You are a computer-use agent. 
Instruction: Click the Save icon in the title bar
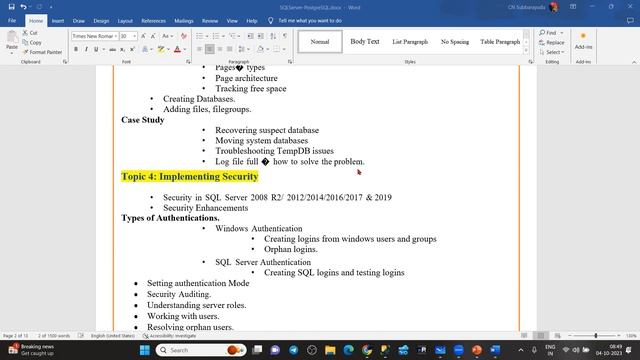point(11,7)
